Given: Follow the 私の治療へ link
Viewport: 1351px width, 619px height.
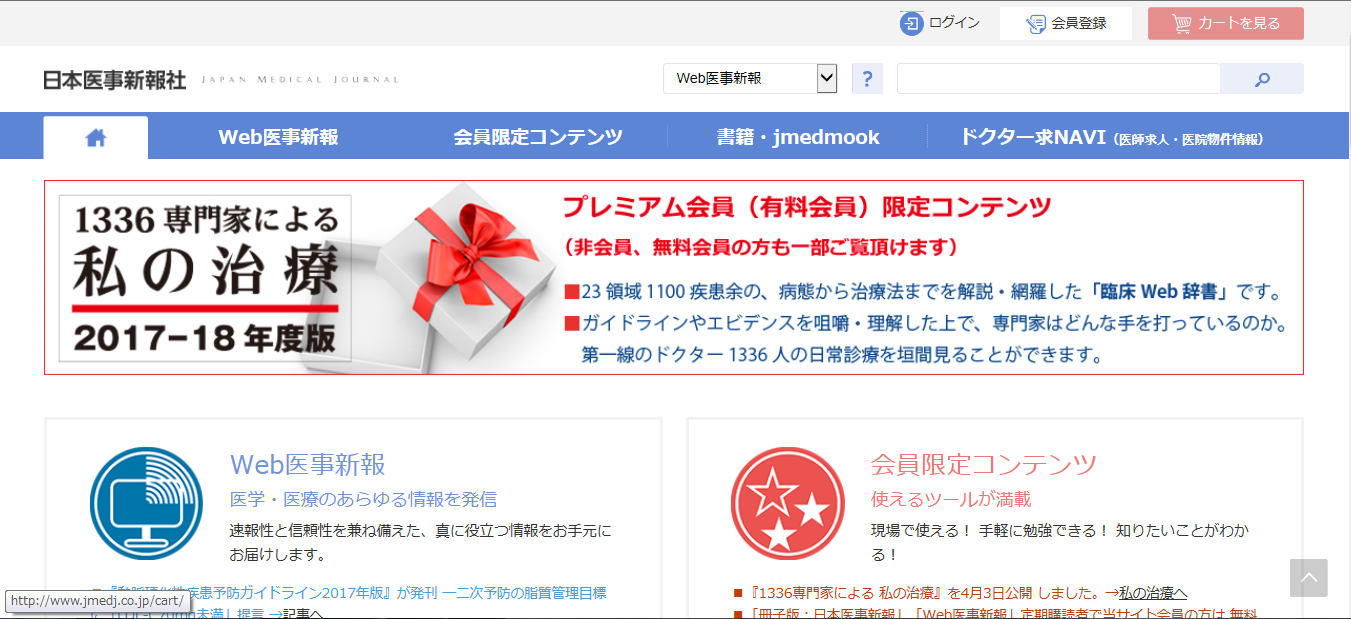Looking at the screenshot, I should click(1152, 593).
